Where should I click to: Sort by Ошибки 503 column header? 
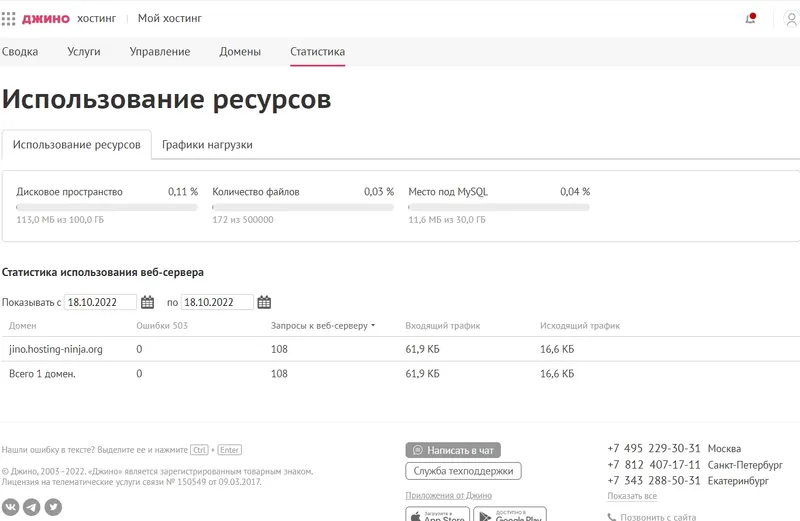click(x=162, y=326)
